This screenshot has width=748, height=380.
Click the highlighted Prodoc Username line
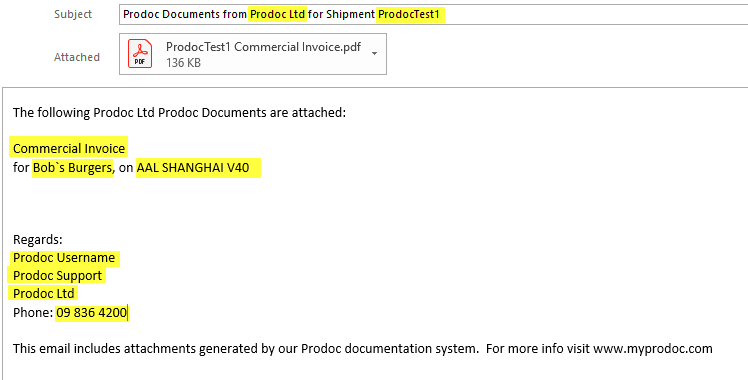click(64, 258)
